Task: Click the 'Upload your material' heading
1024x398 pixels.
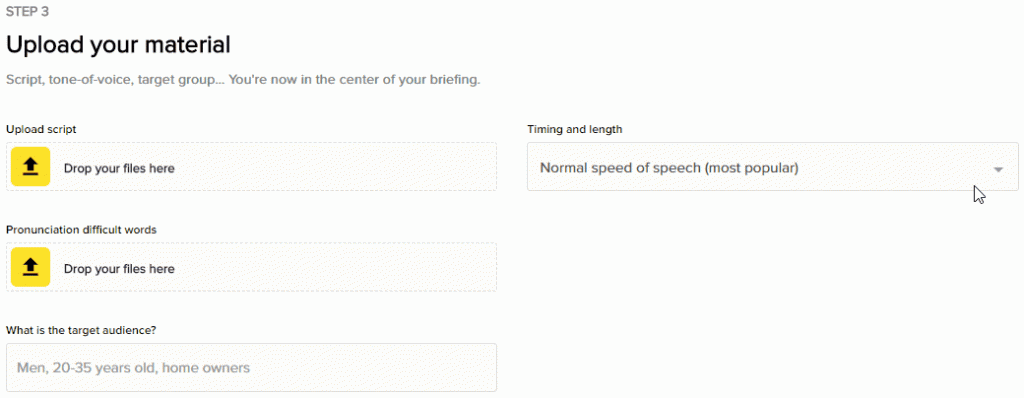Action: (x=118, y=45)
